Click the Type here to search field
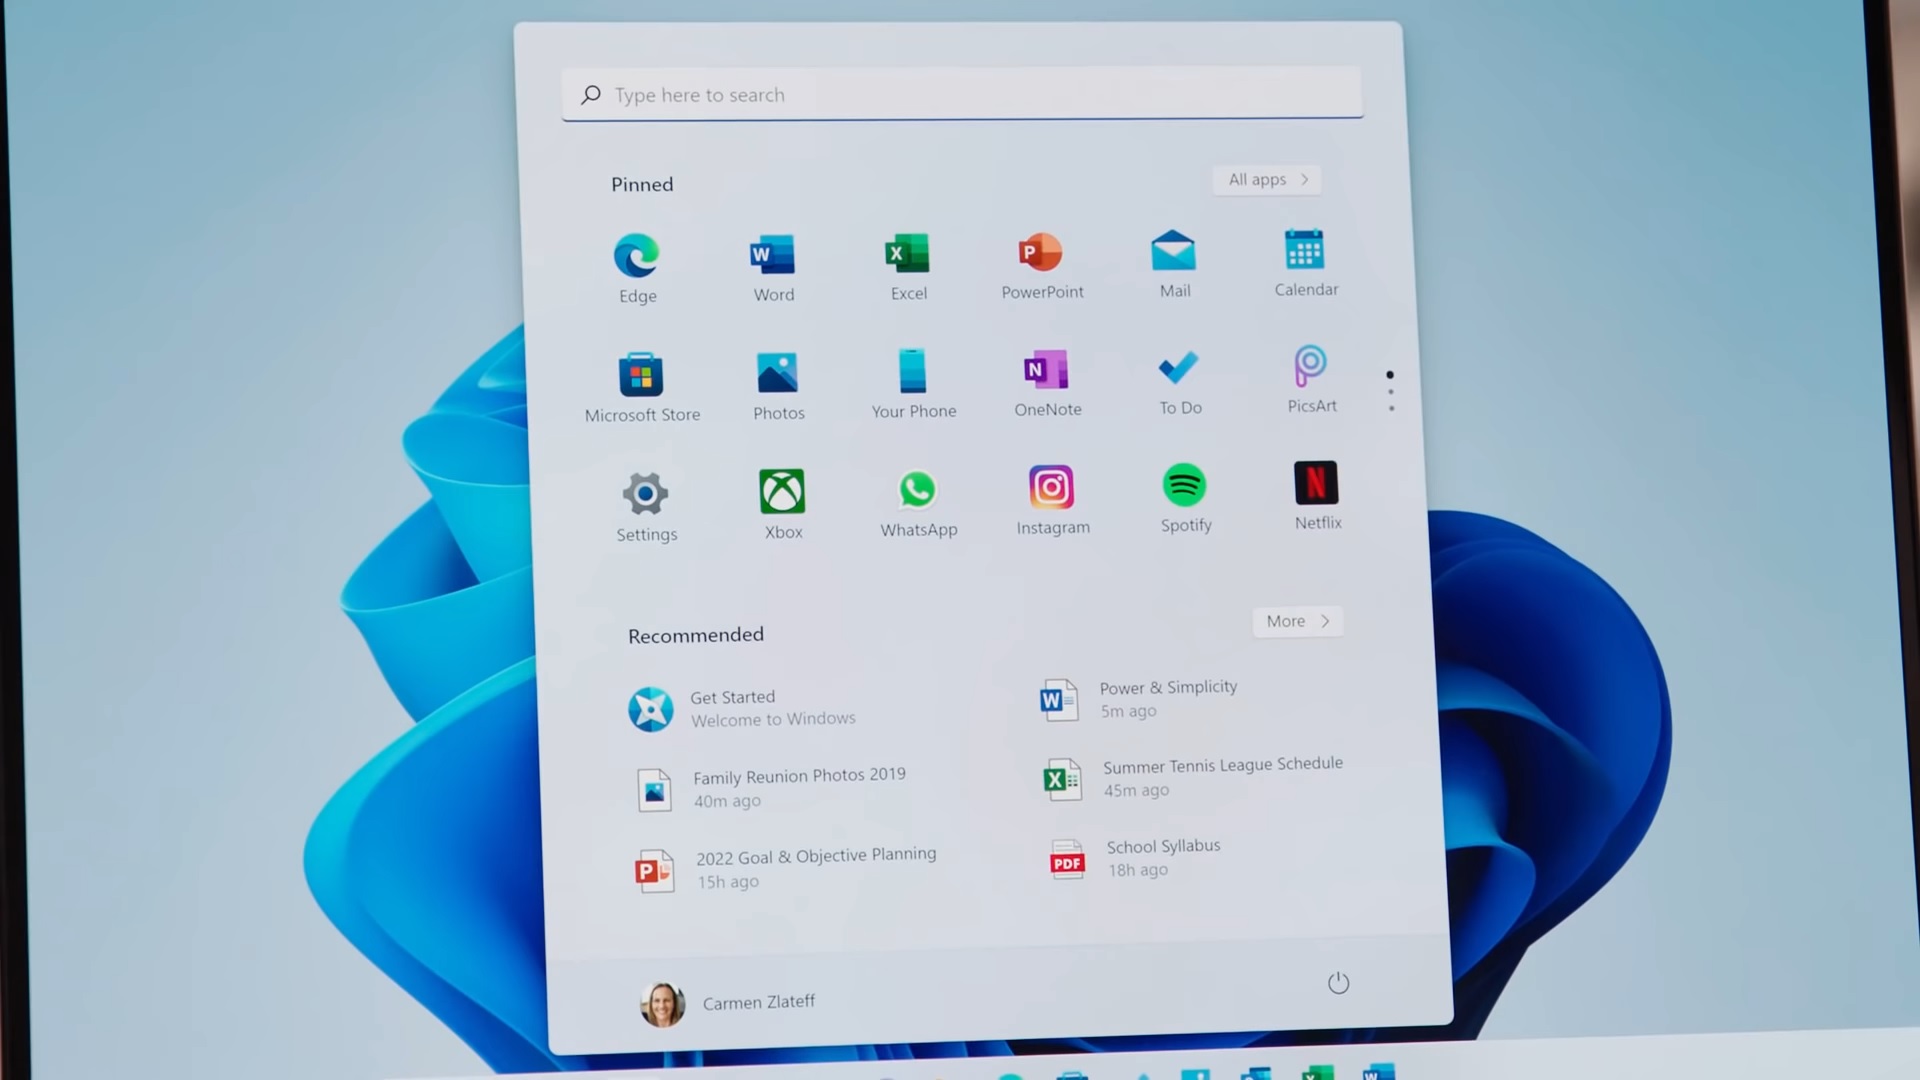Viewport: 1920px width, 1080px height. coord(962,93)
